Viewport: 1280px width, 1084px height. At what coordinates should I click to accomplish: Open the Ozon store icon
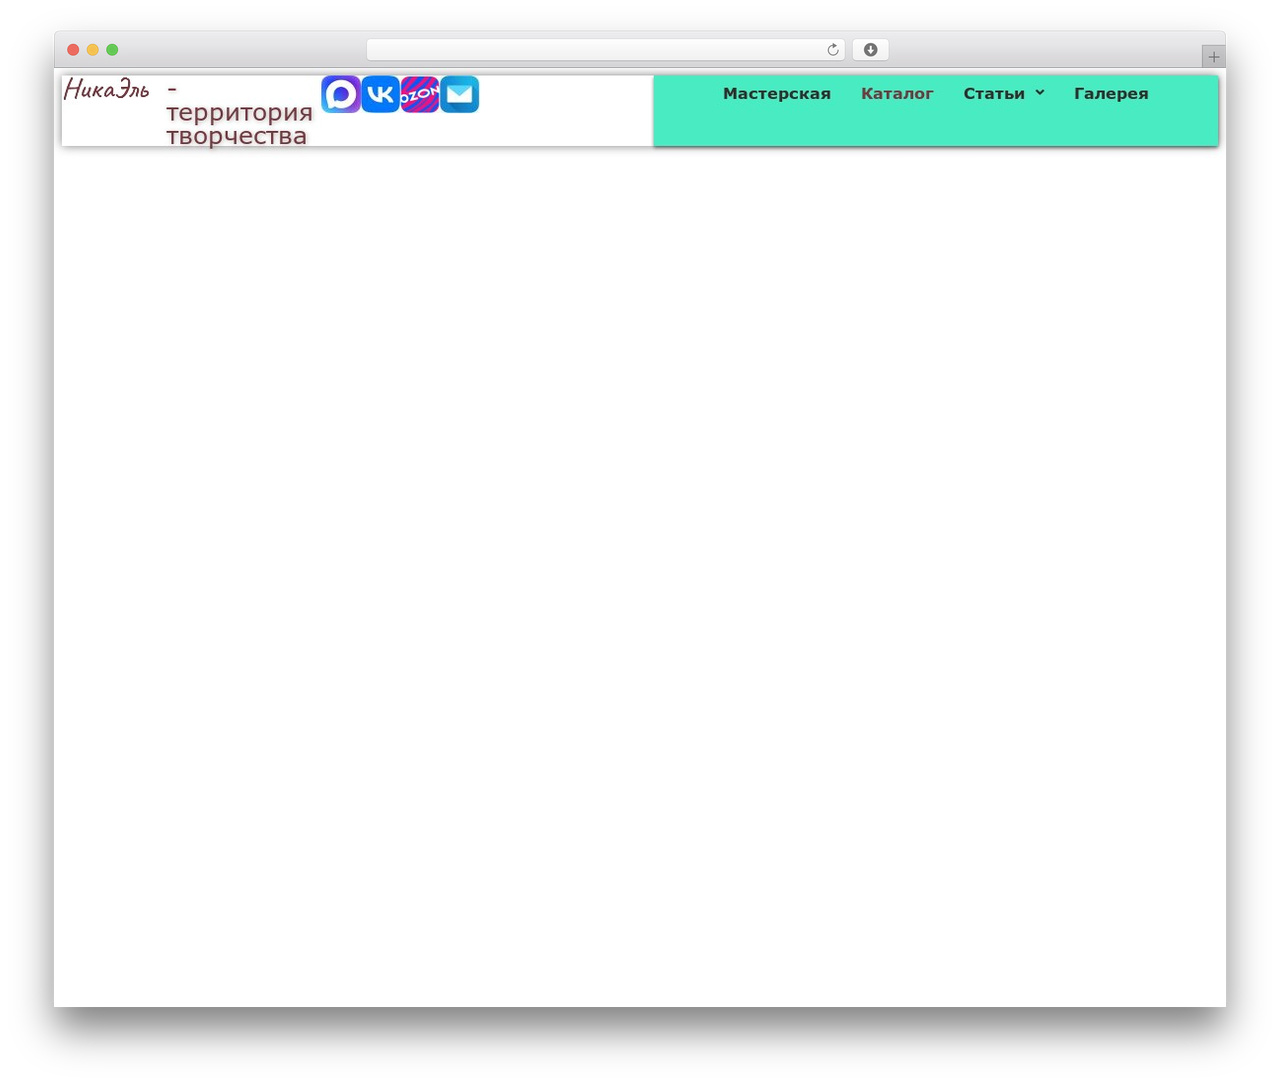click(x=420, y=94)
